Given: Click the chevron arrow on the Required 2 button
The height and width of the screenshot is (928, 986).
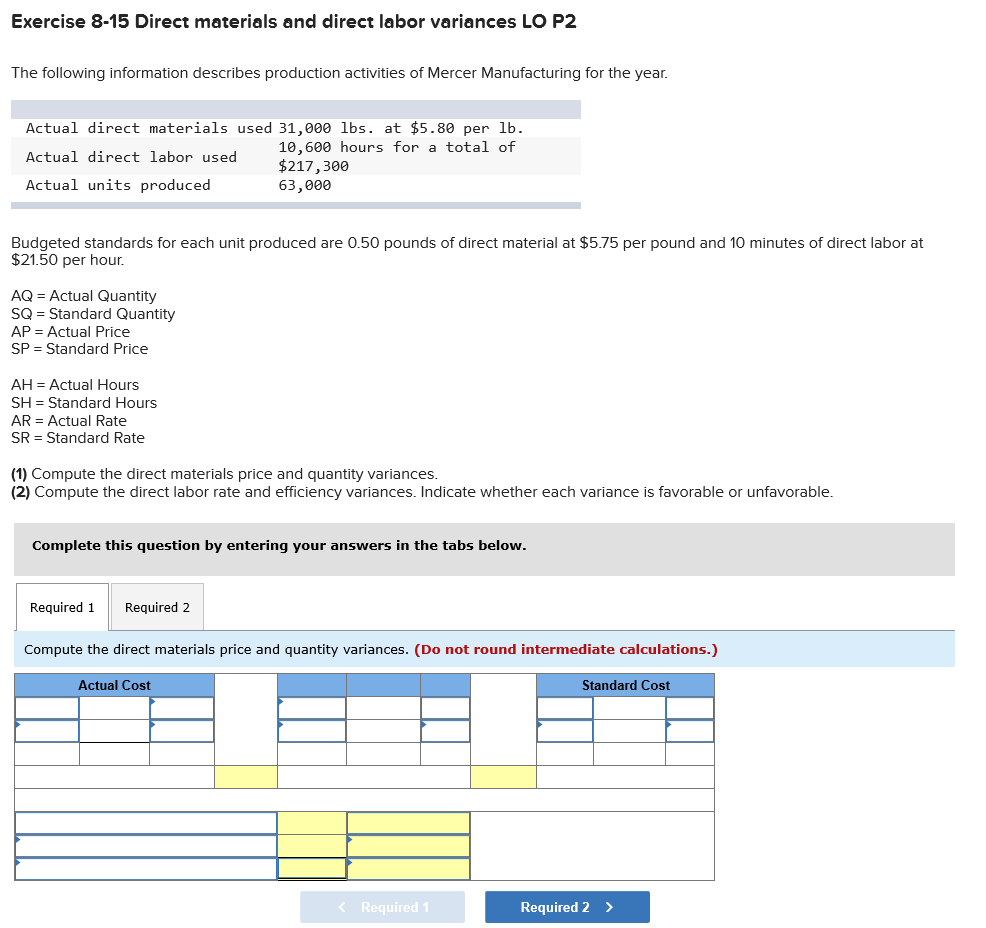Looking at the screenshot, I should tap(609, 907).
